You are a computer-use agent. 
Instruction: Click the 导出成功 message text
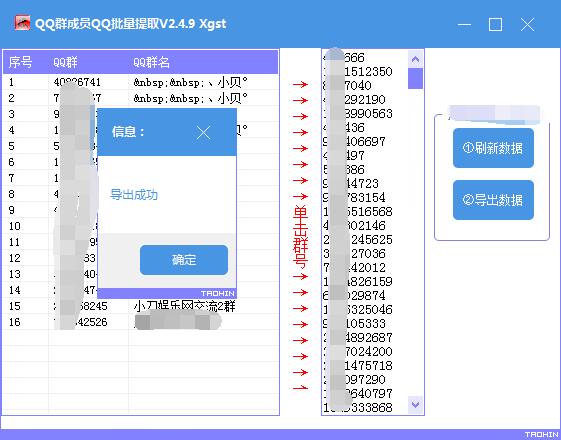pos(134,195)
